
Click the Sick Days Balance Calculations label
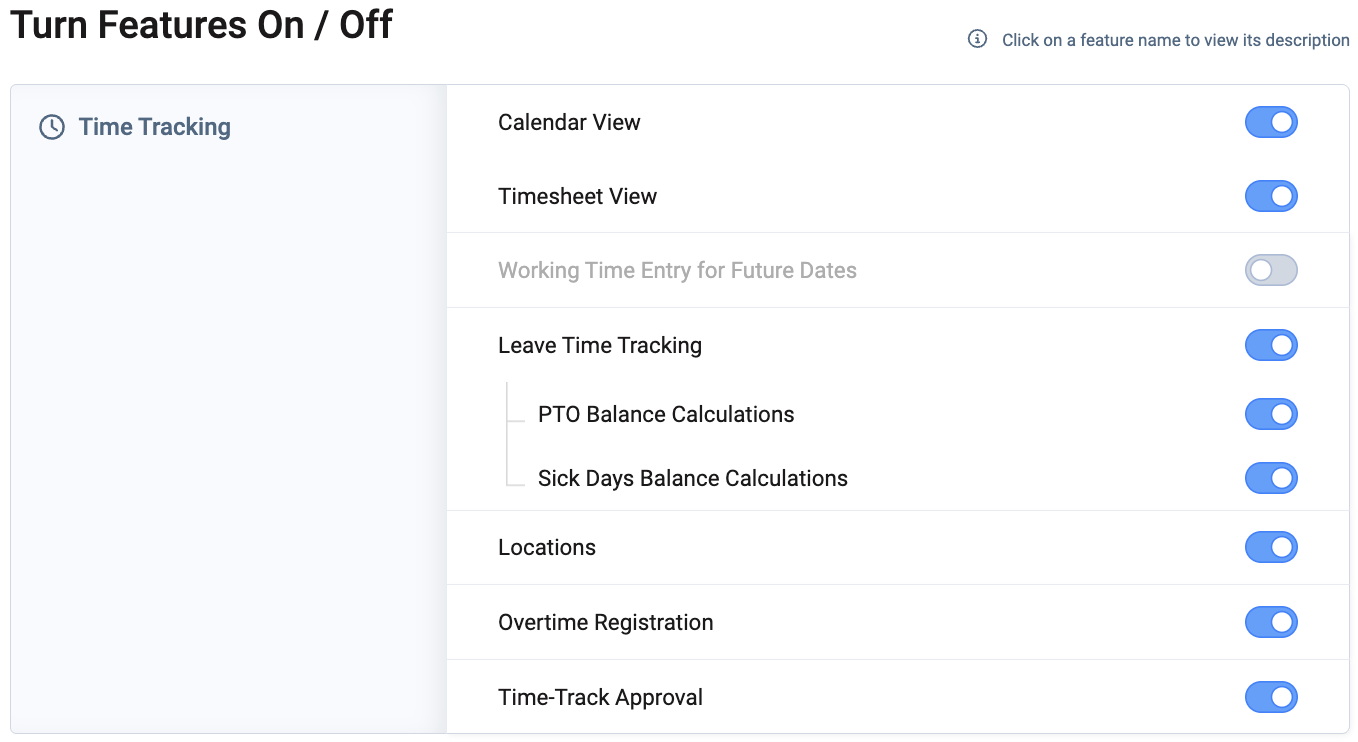coord(693,478)
